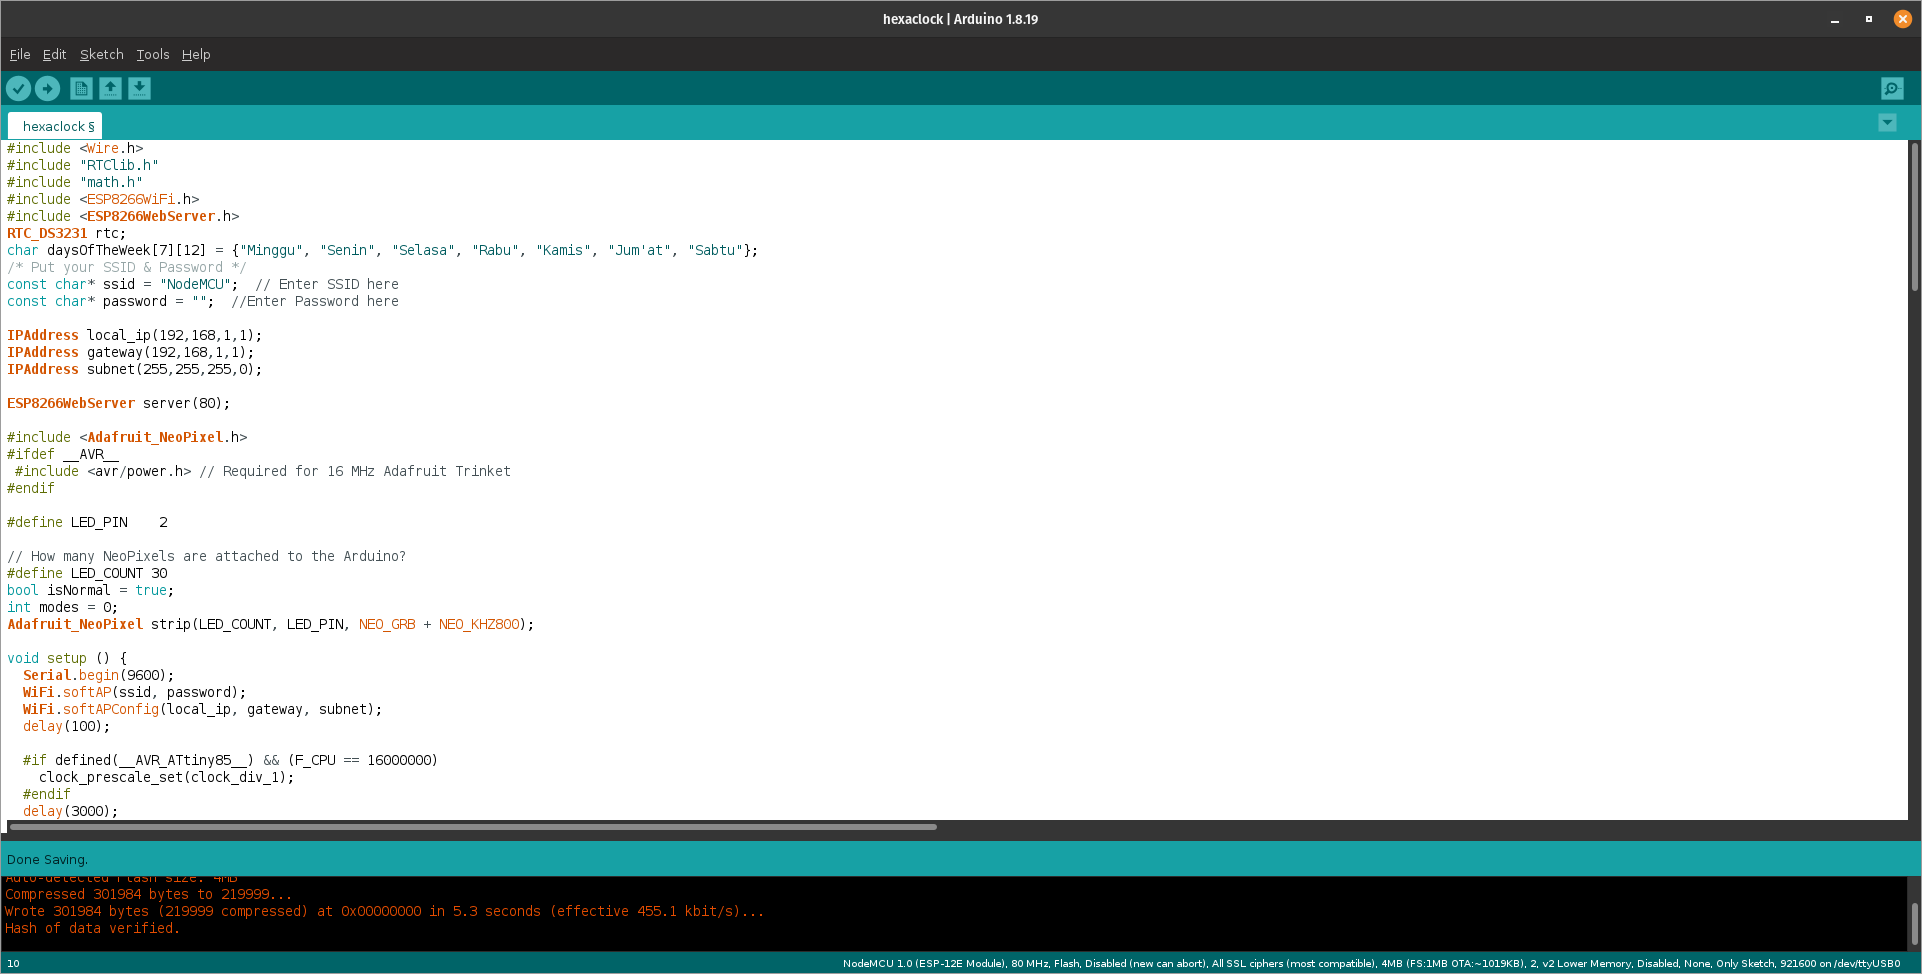The height and width of the screenshot is (974, 1922).
Task: Maximize the Arduino window
Action: (1869, 19)
